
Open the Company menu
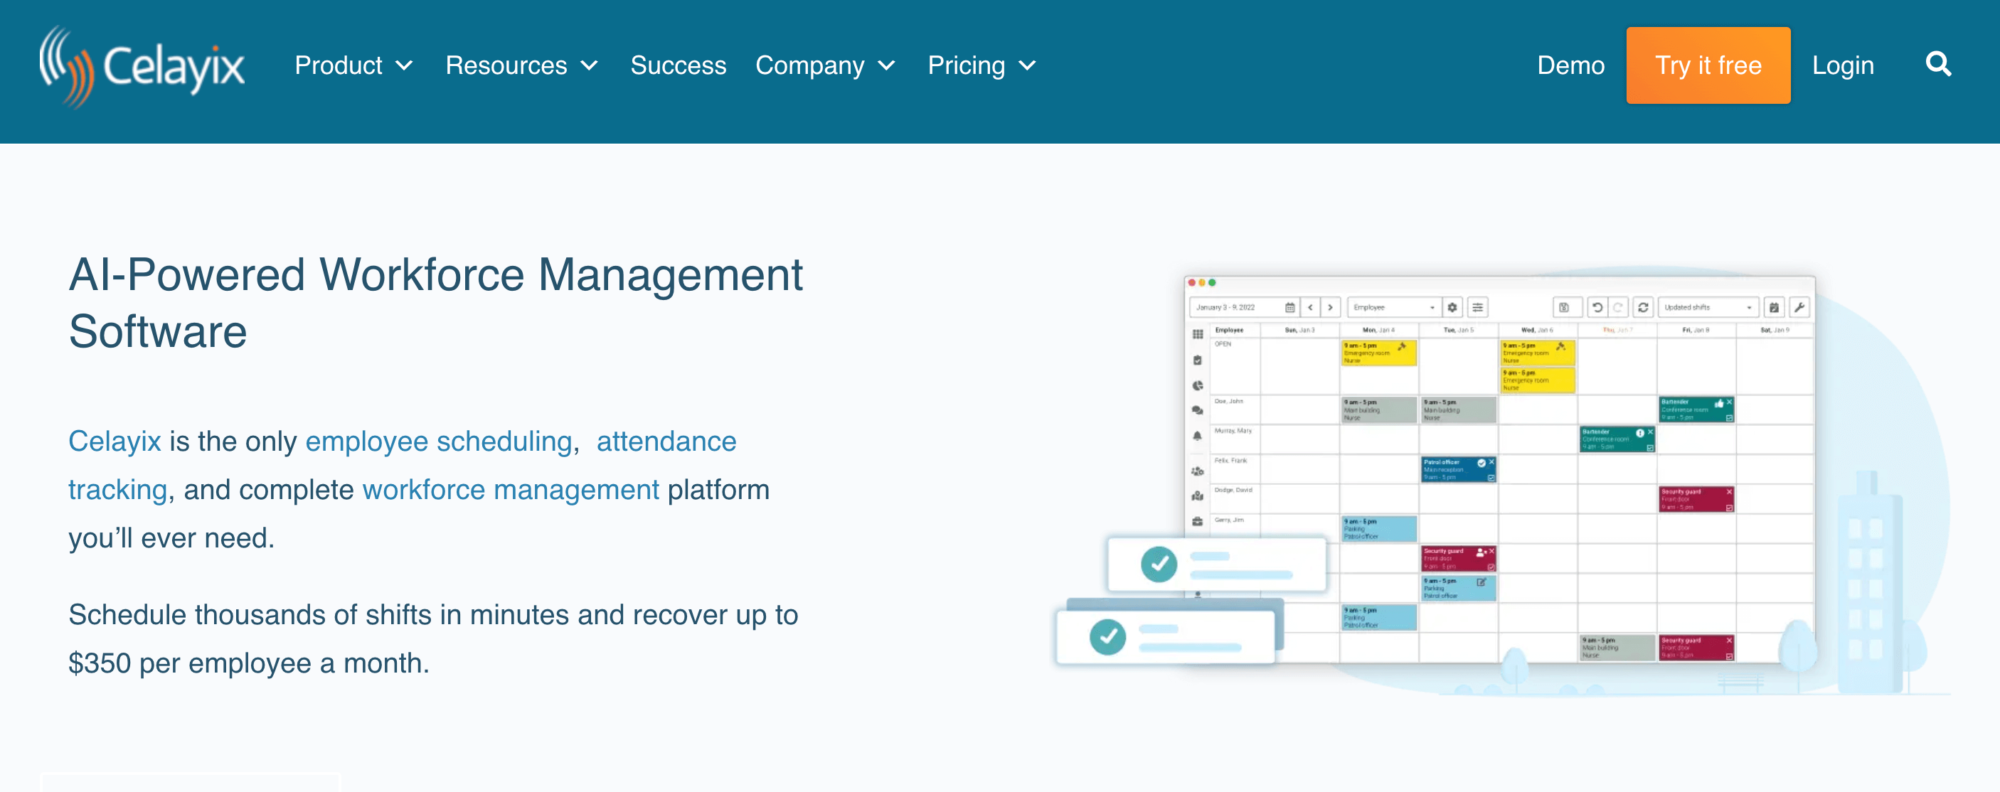point(825,66)
